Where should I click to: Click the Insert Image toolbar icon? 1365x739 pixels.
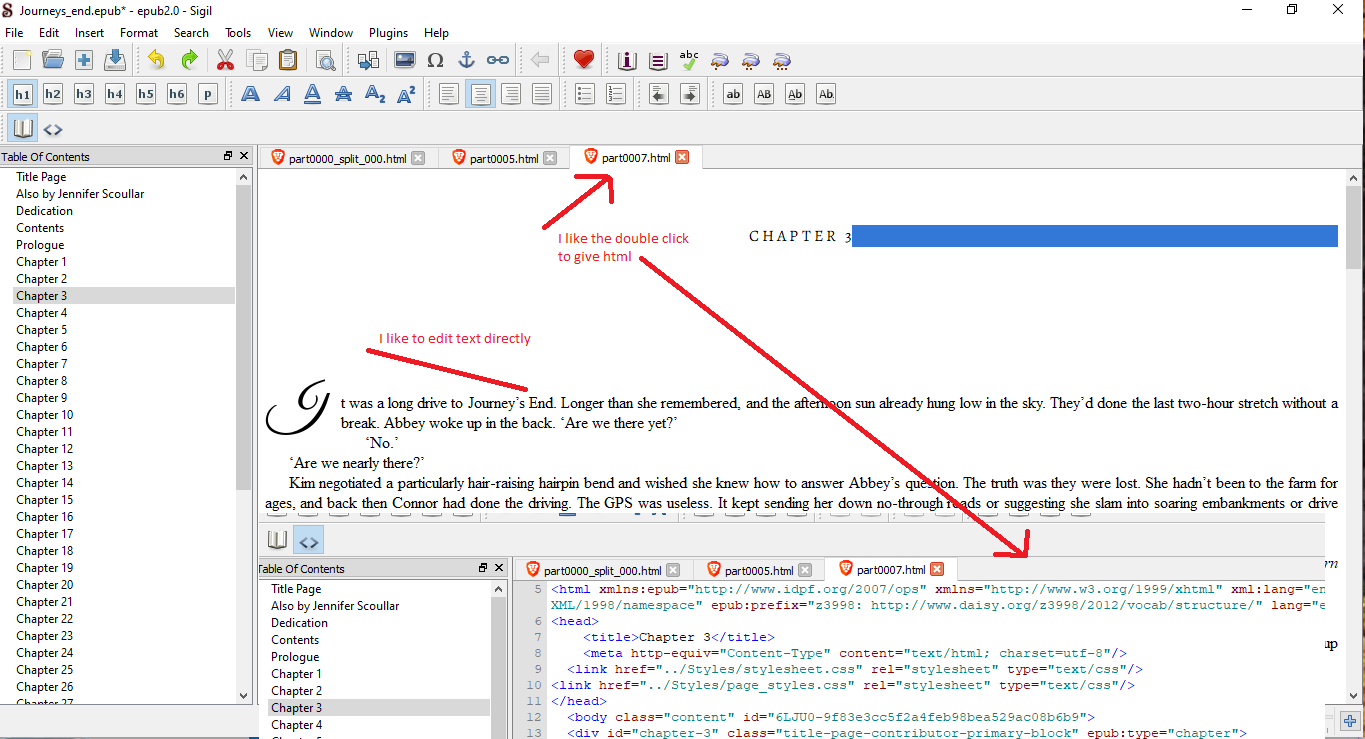[404, 60]
